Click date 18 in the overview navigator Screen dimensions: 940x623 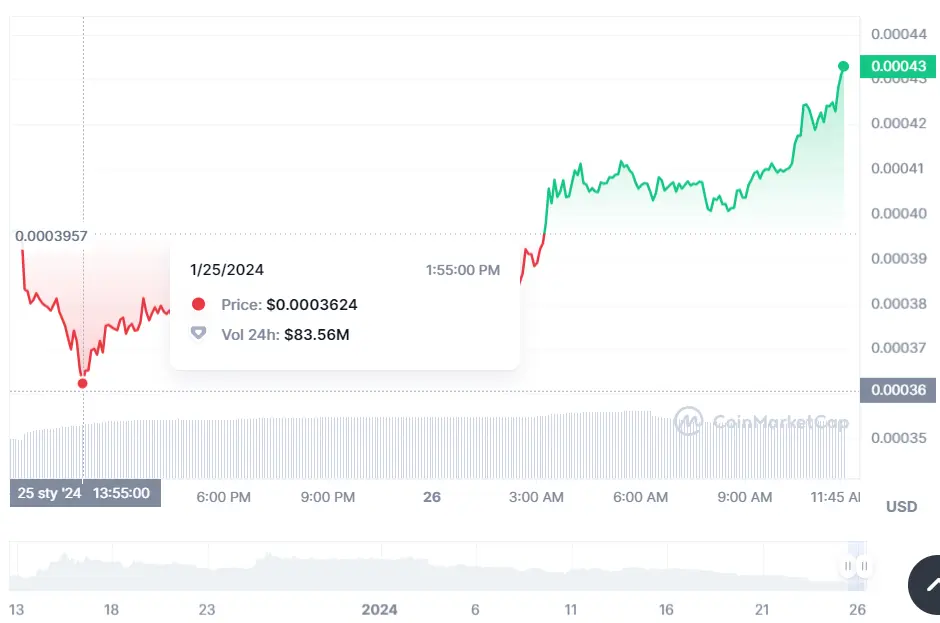point(112,609)
